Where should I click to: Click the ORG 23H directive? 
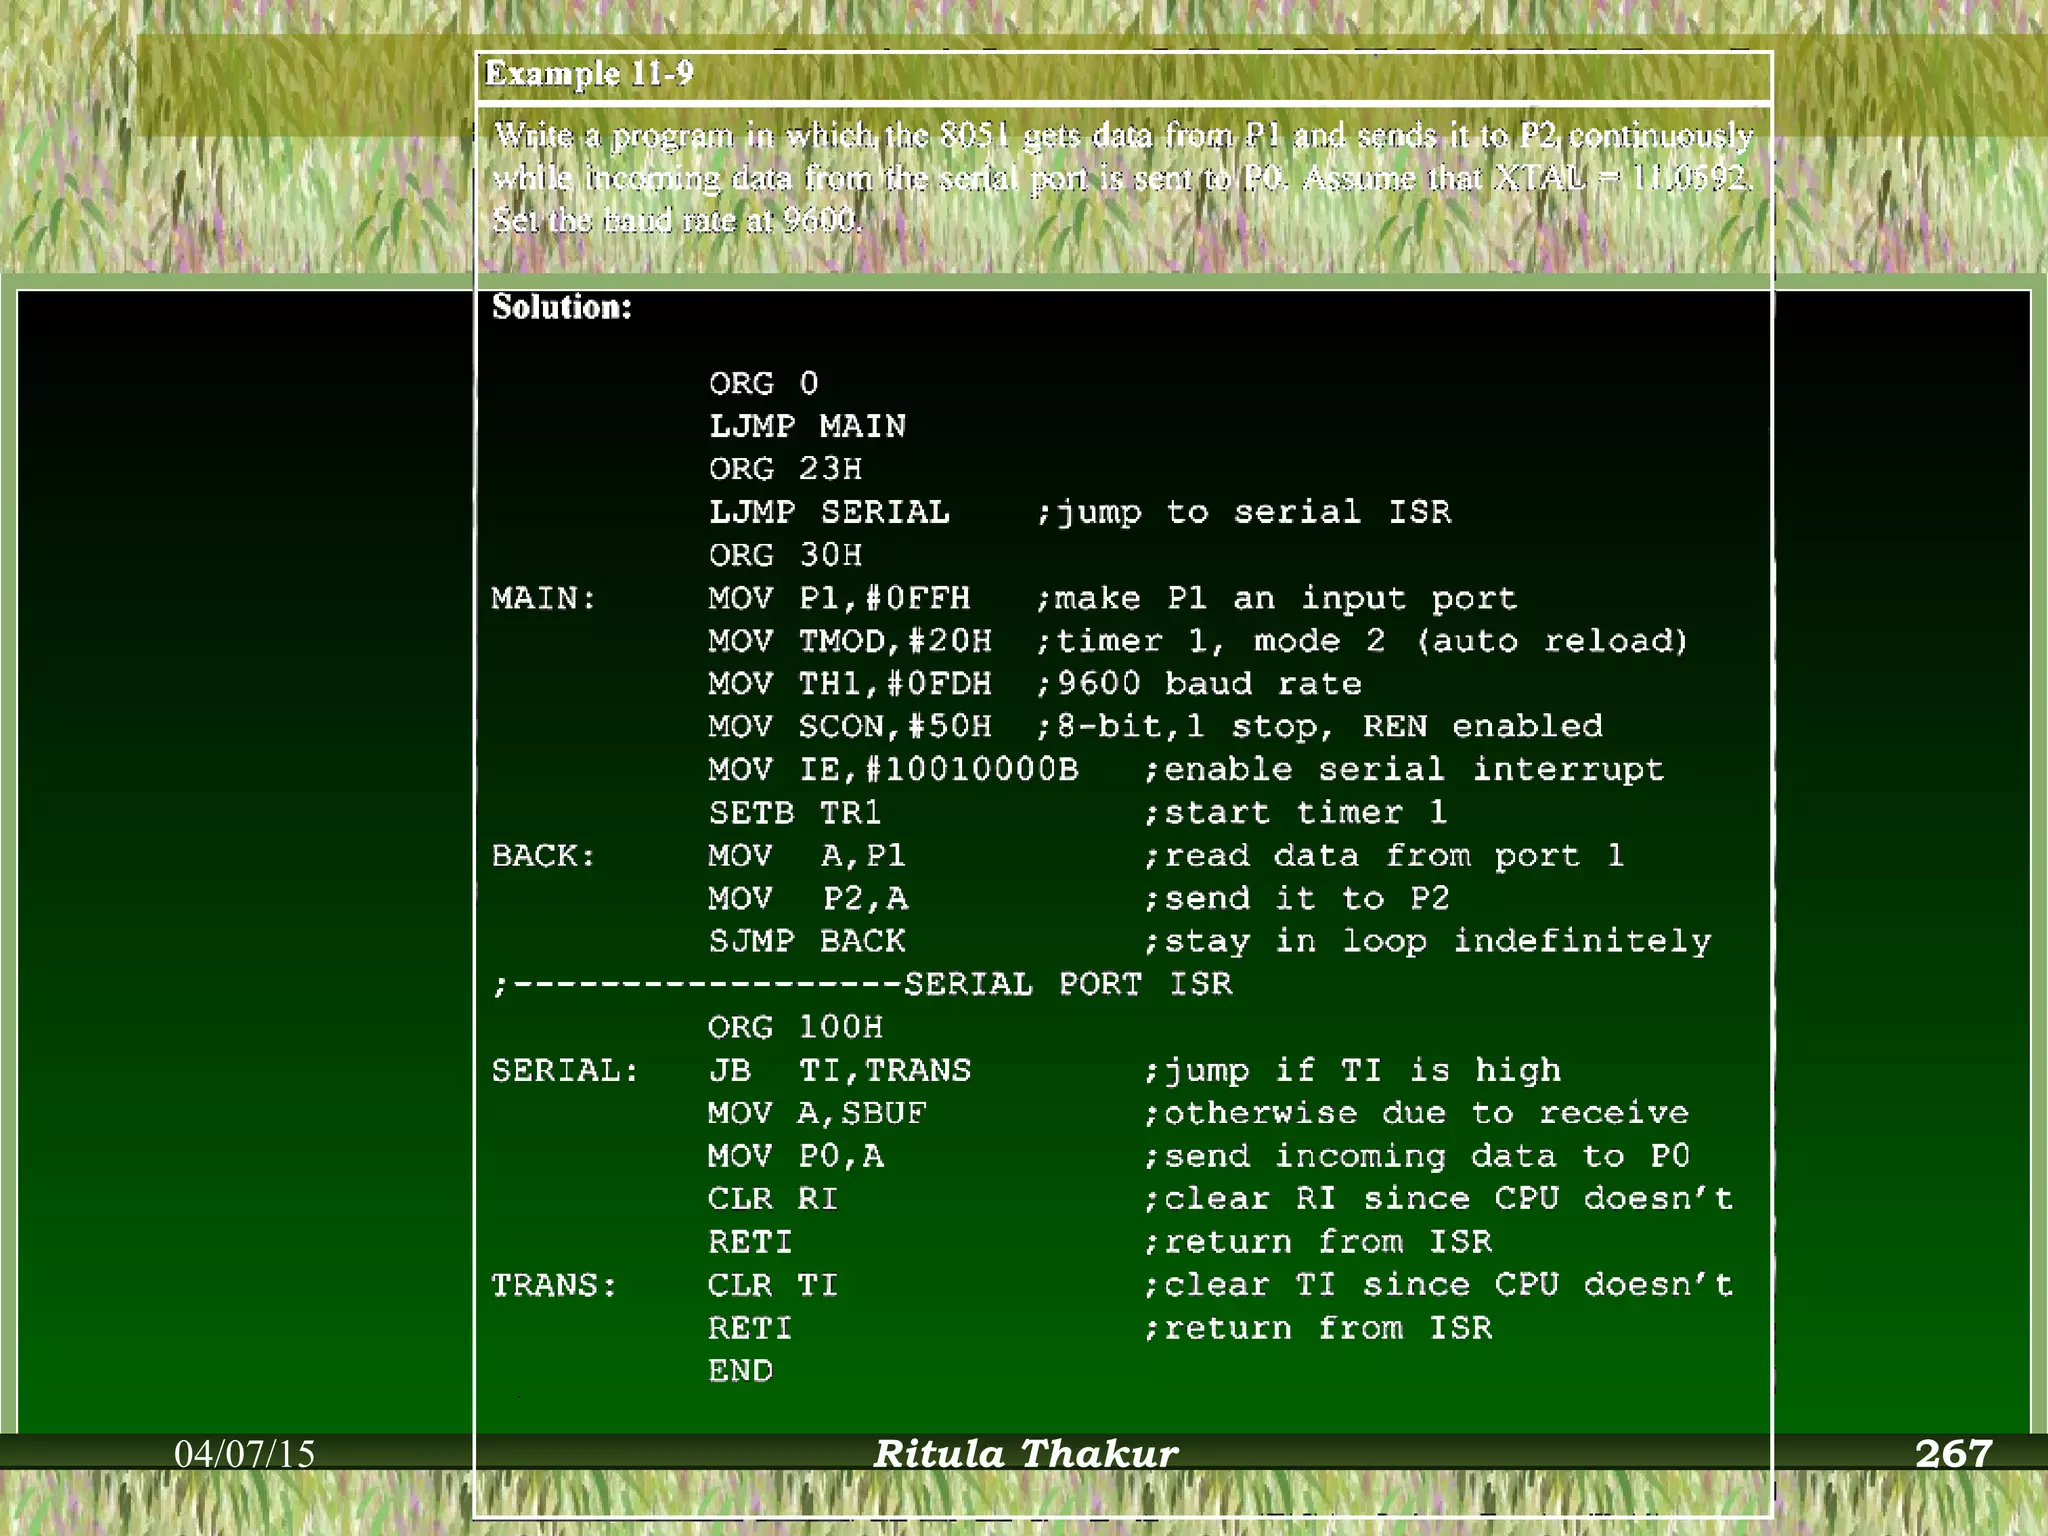[x=785, y=469]
